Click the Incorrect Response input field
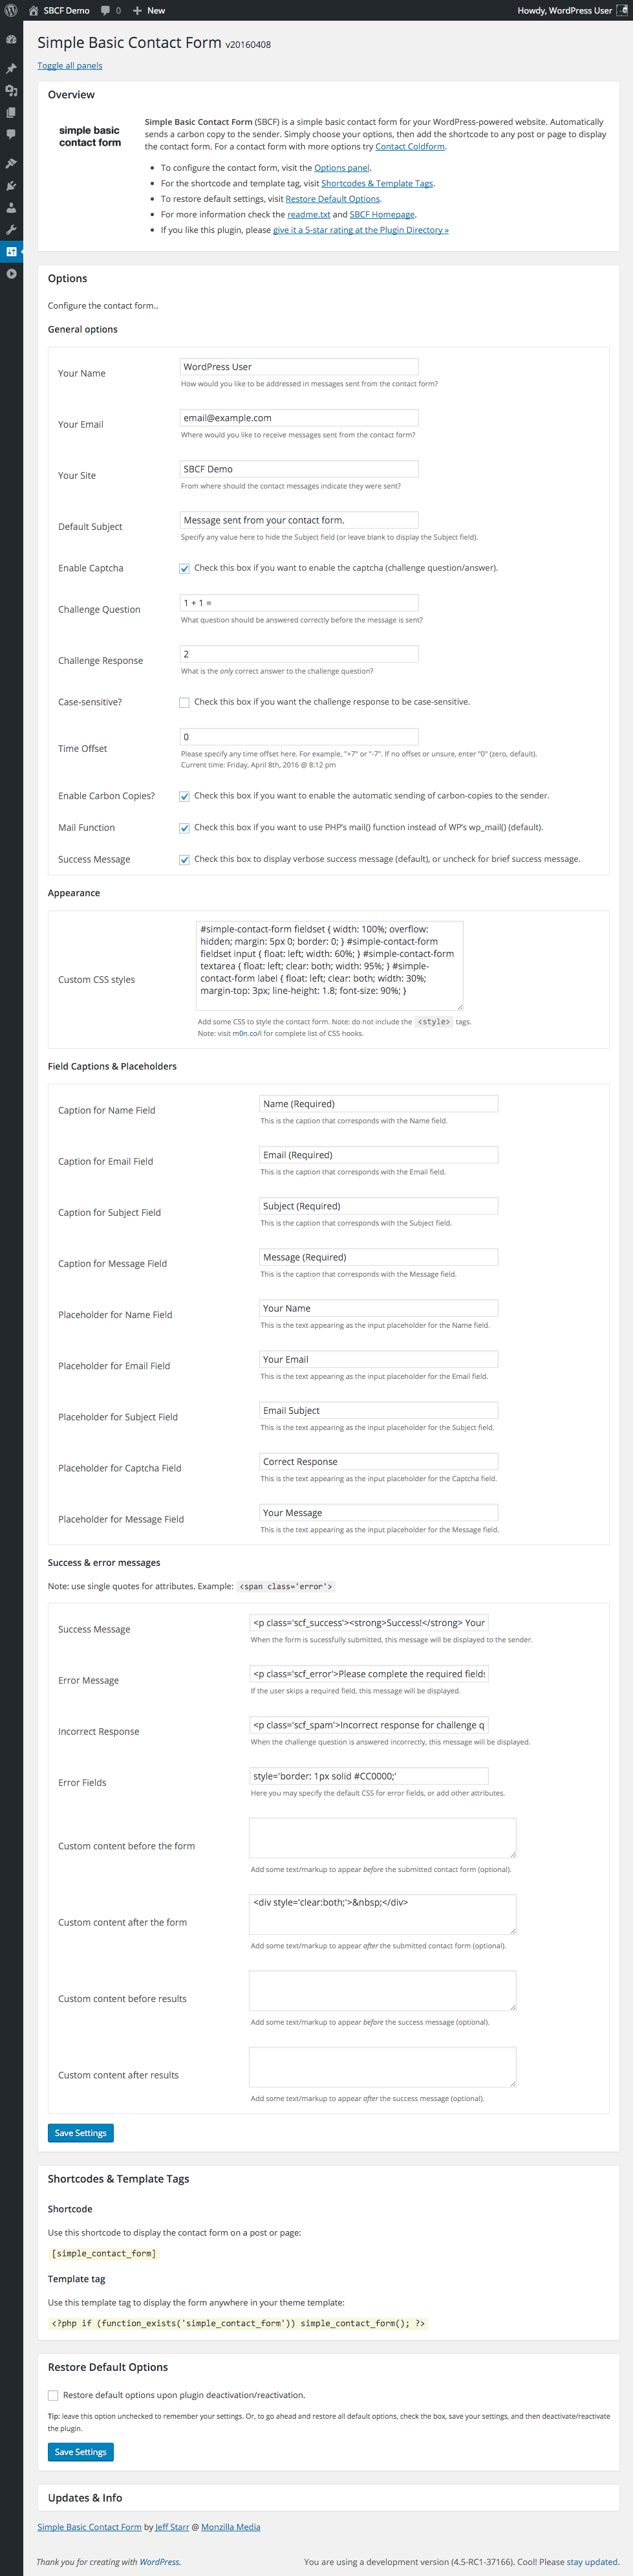633x2576 pixels. point(369,1725)
